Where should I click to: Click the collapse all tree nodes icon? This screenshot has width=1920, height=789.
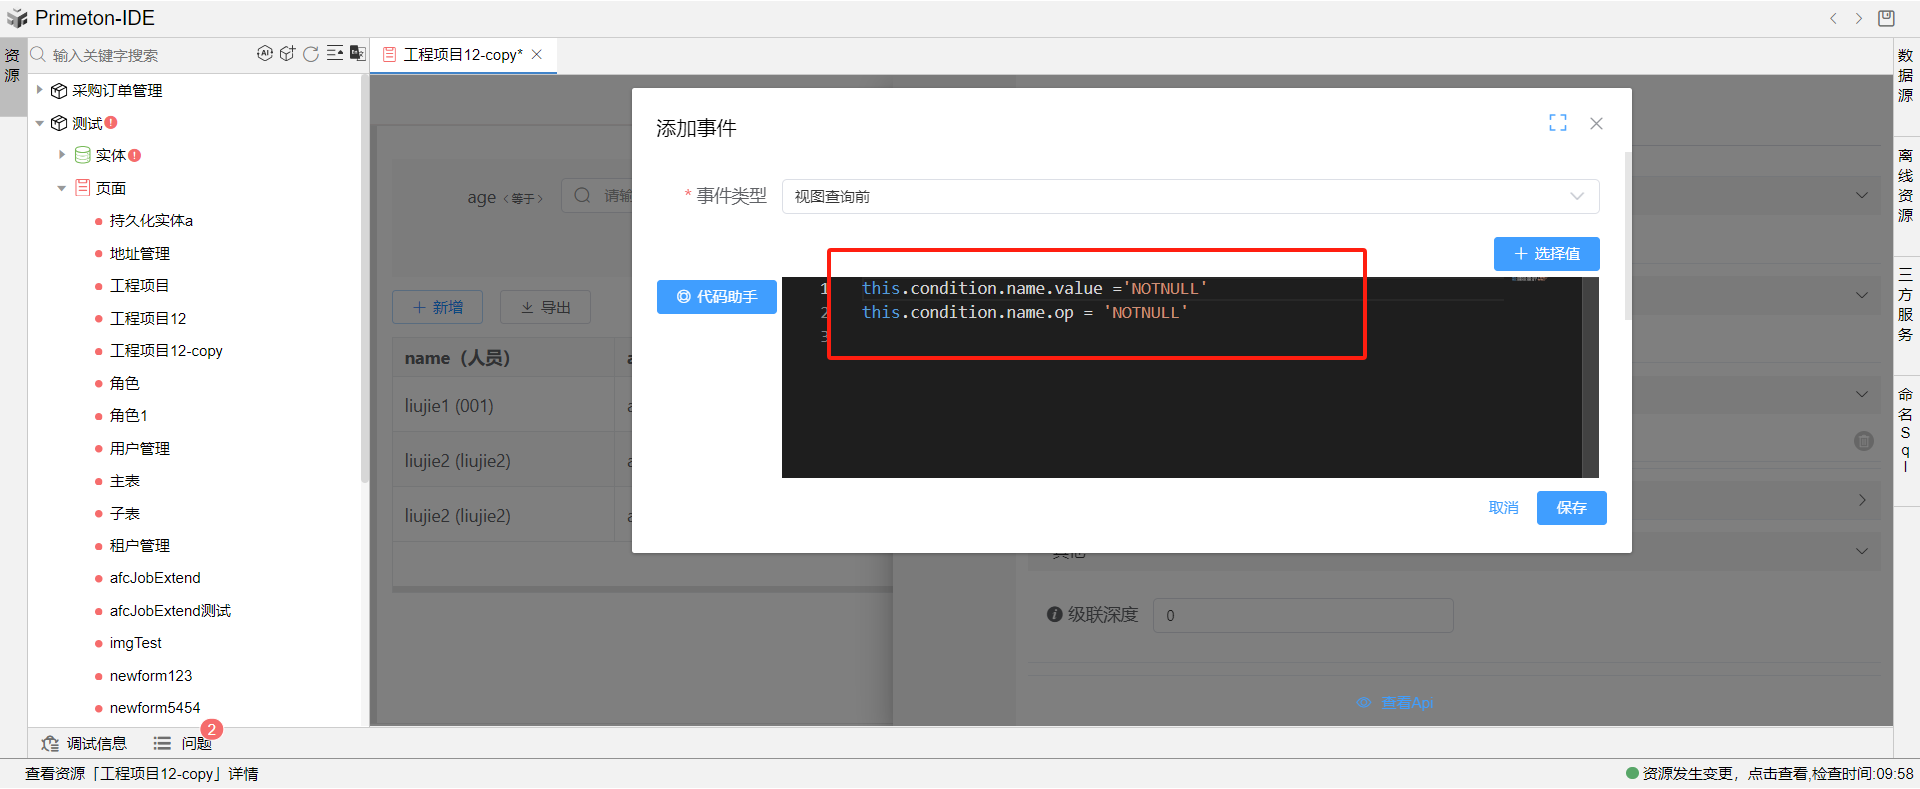tap(335, 54)
